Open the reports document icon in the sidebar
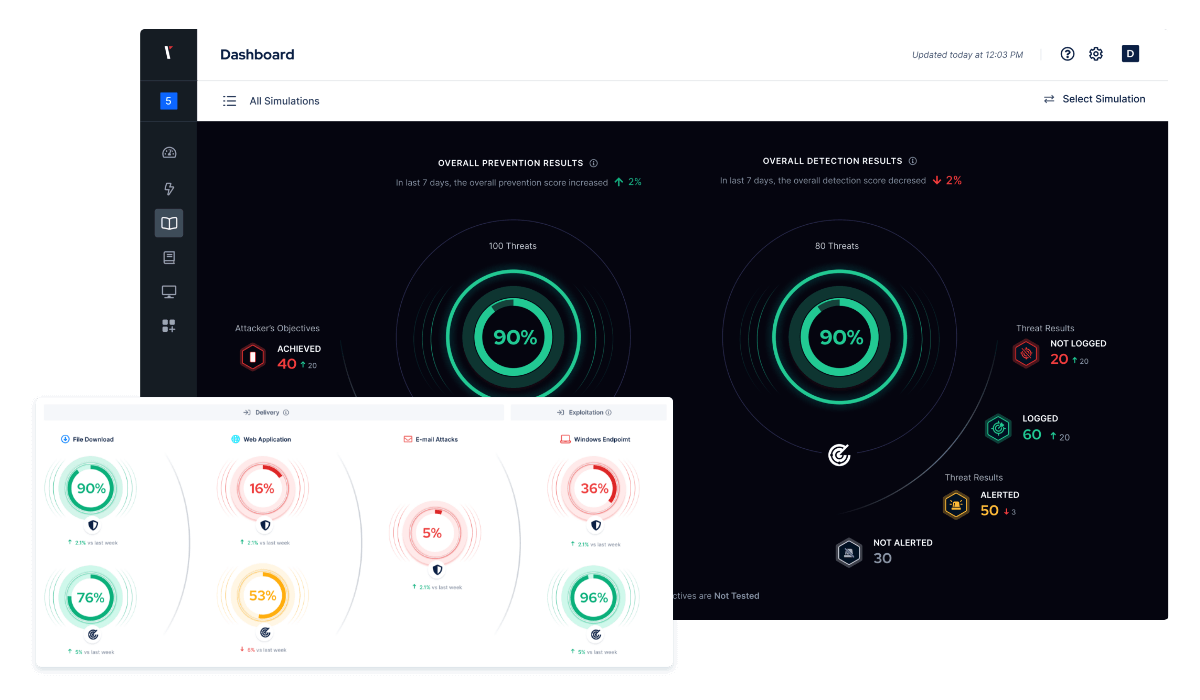1200x700 pixels. (169, 257)
